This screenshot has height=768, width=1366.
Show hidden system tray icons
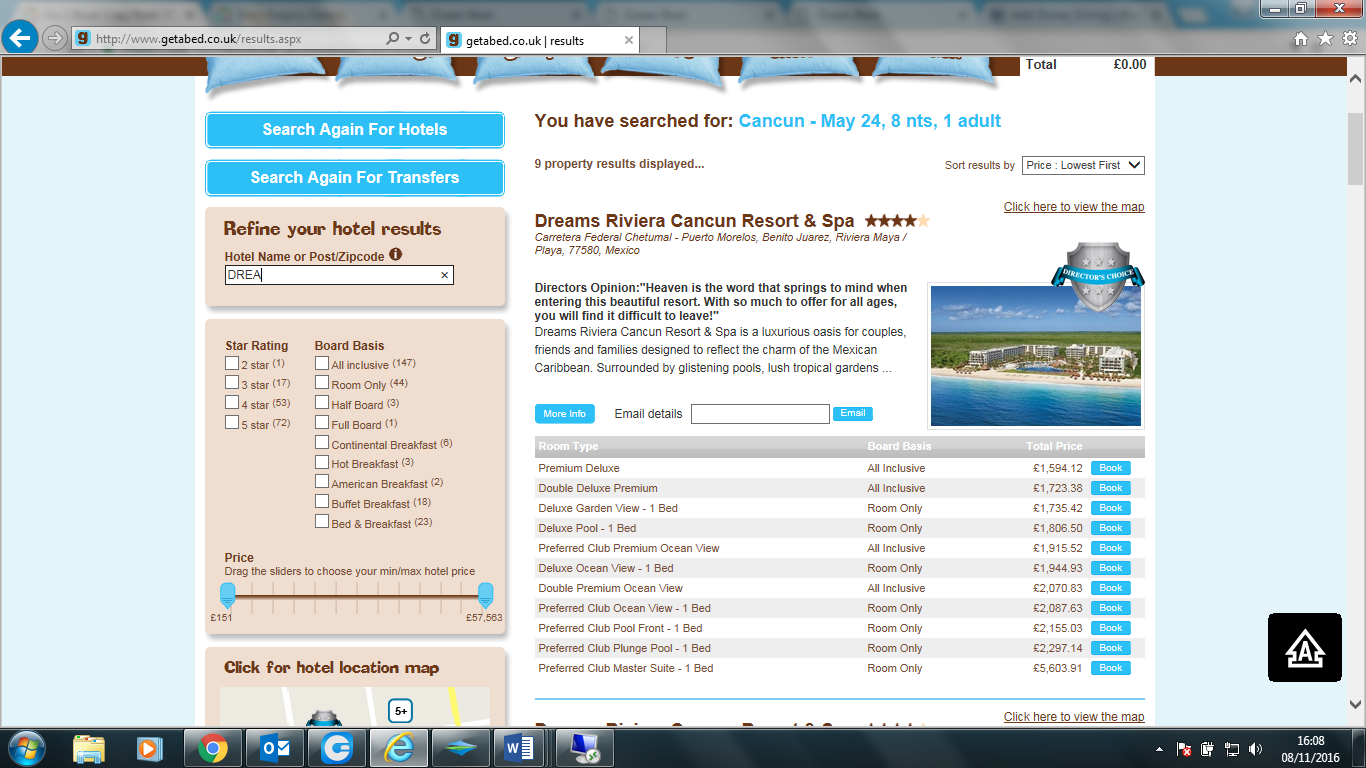click(1160, 749)
